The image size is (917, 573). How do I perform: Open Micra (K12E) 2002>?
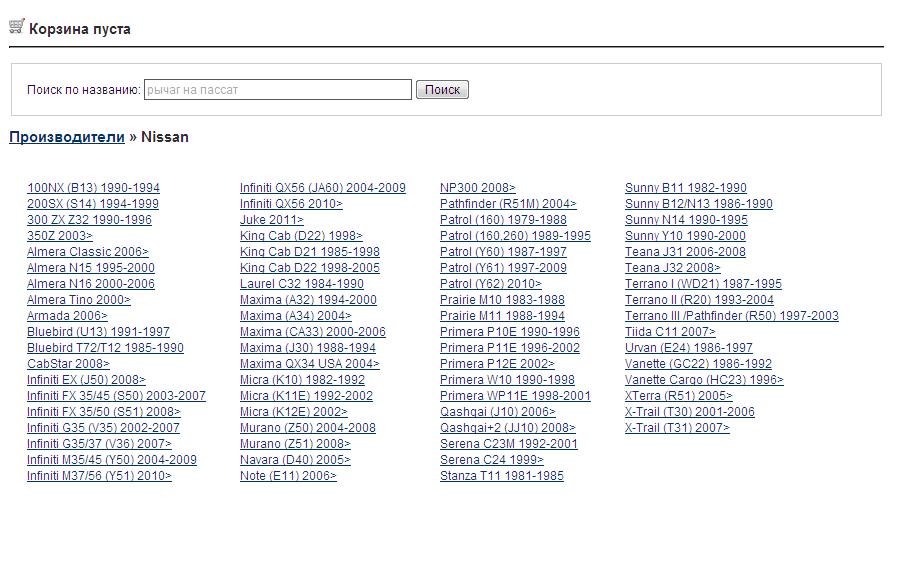point(294,412)
